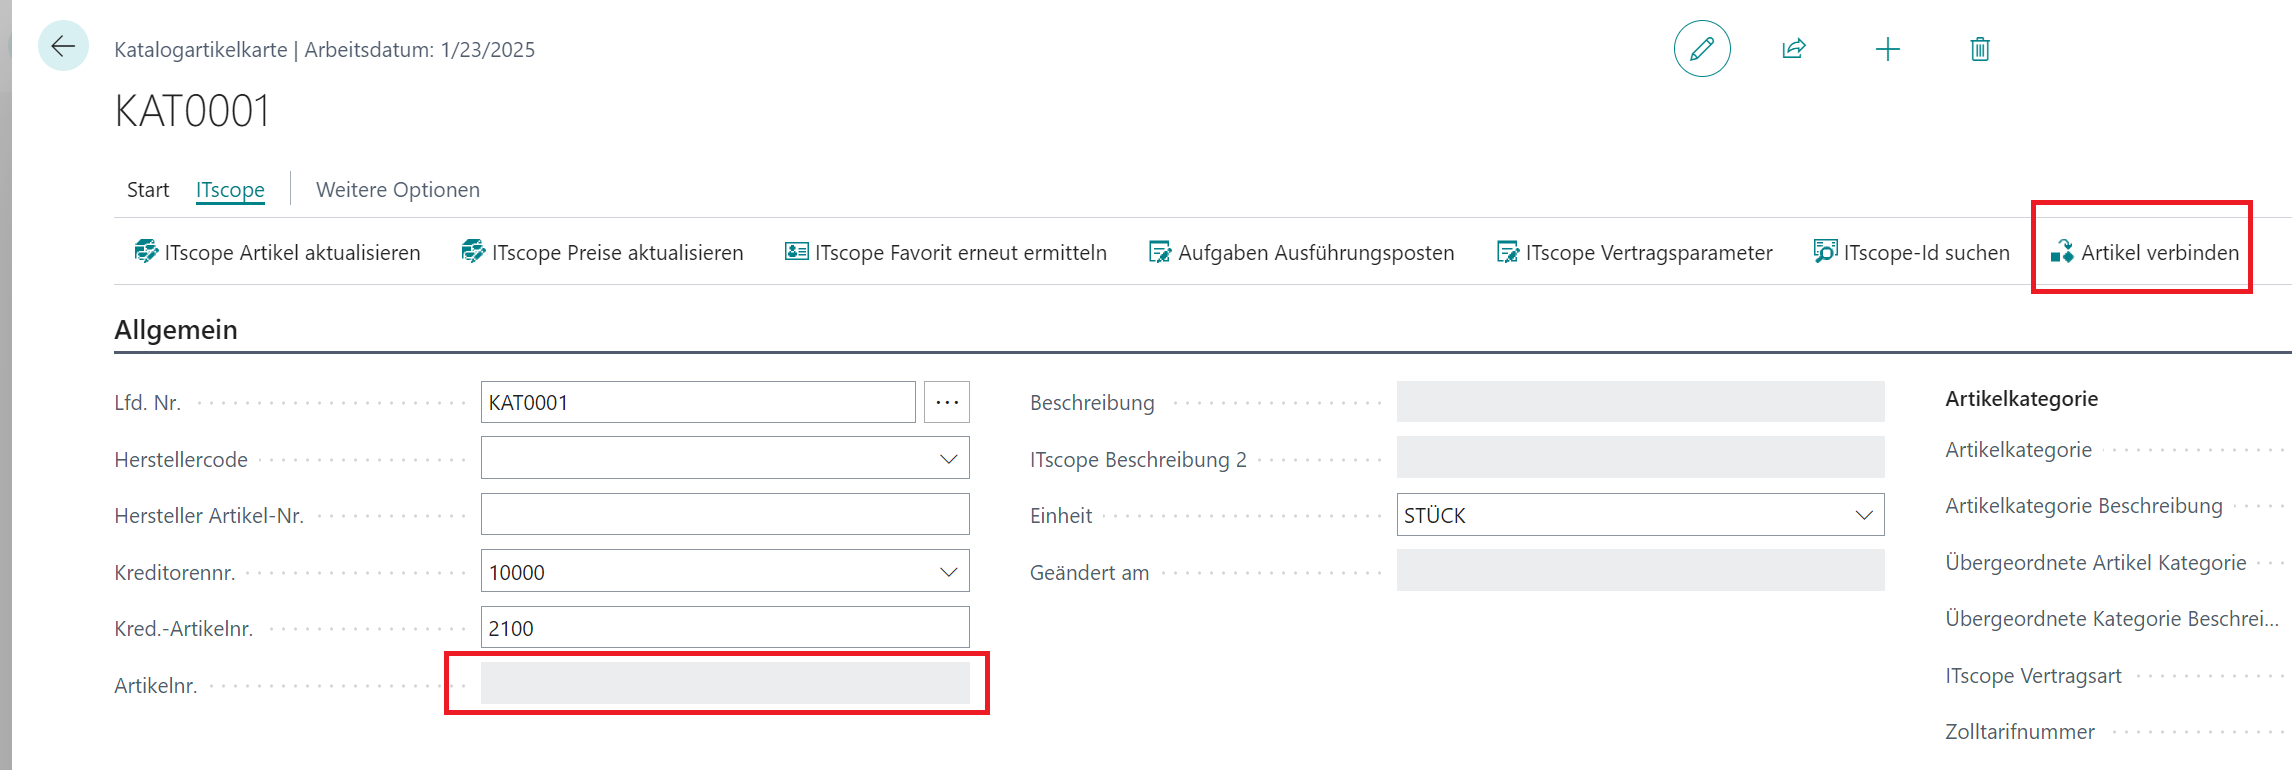Click the Kred.-Artikelnr. field with 2100
The image size is (2292, 770).
coord(725,628)
